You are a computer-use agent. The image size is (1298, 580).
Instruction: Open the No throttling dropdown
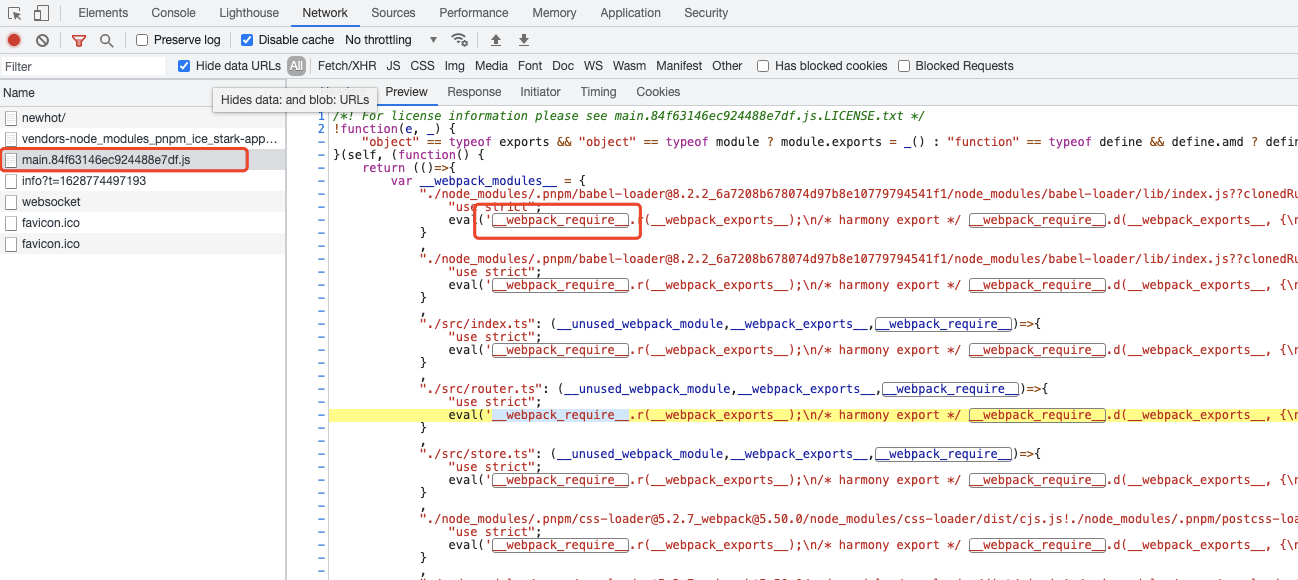[x=390, y=39]
